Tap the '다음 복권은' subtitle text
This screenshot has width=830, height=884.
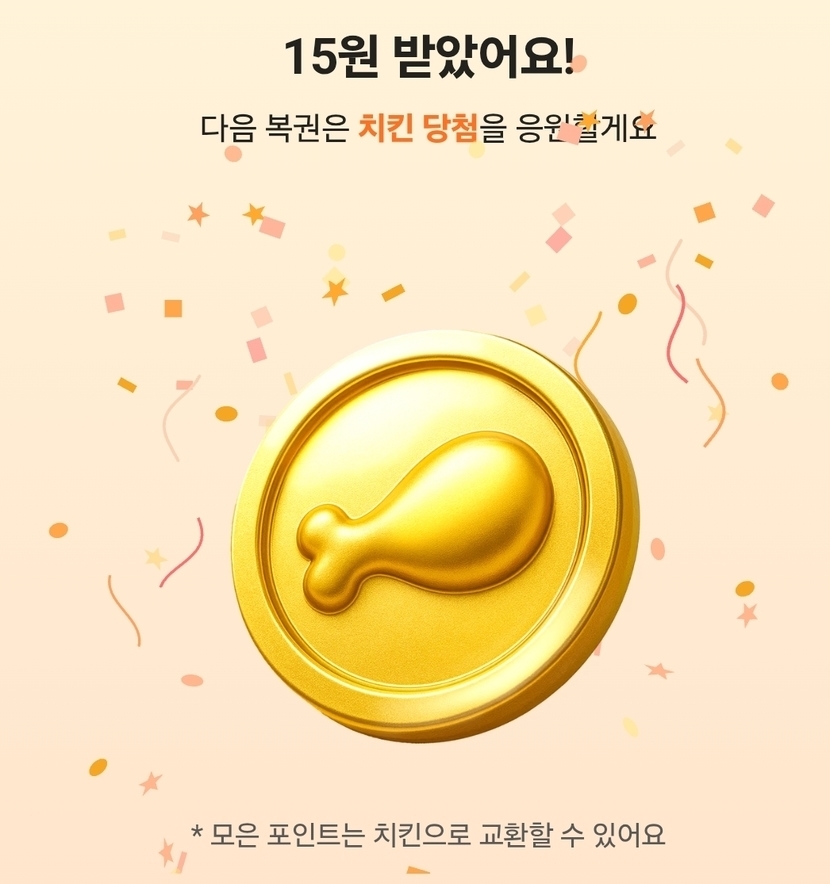(x=274, y=128)
